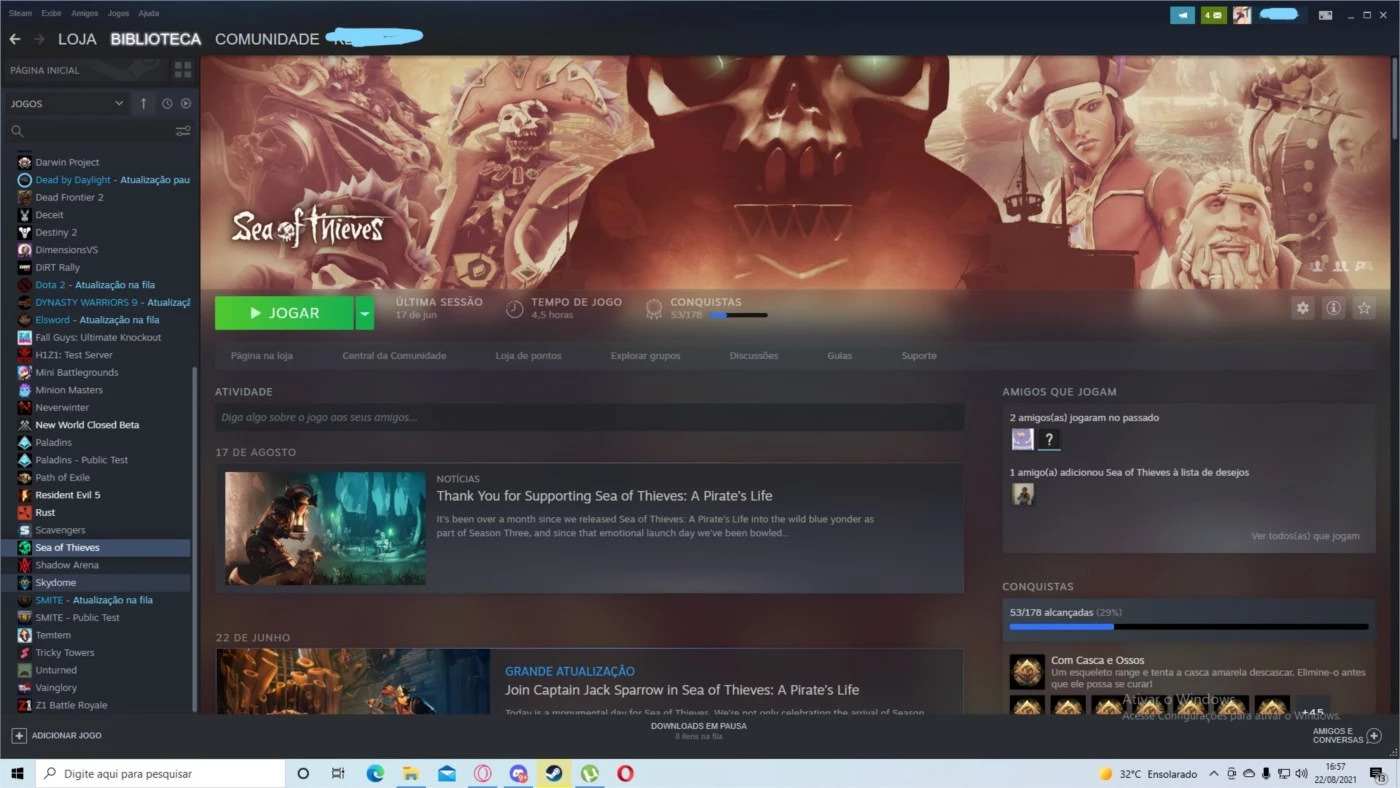The width and height of the screenshot is (1400, 788).
Task: Go forward with the right arrow
Action: (39, 39)
